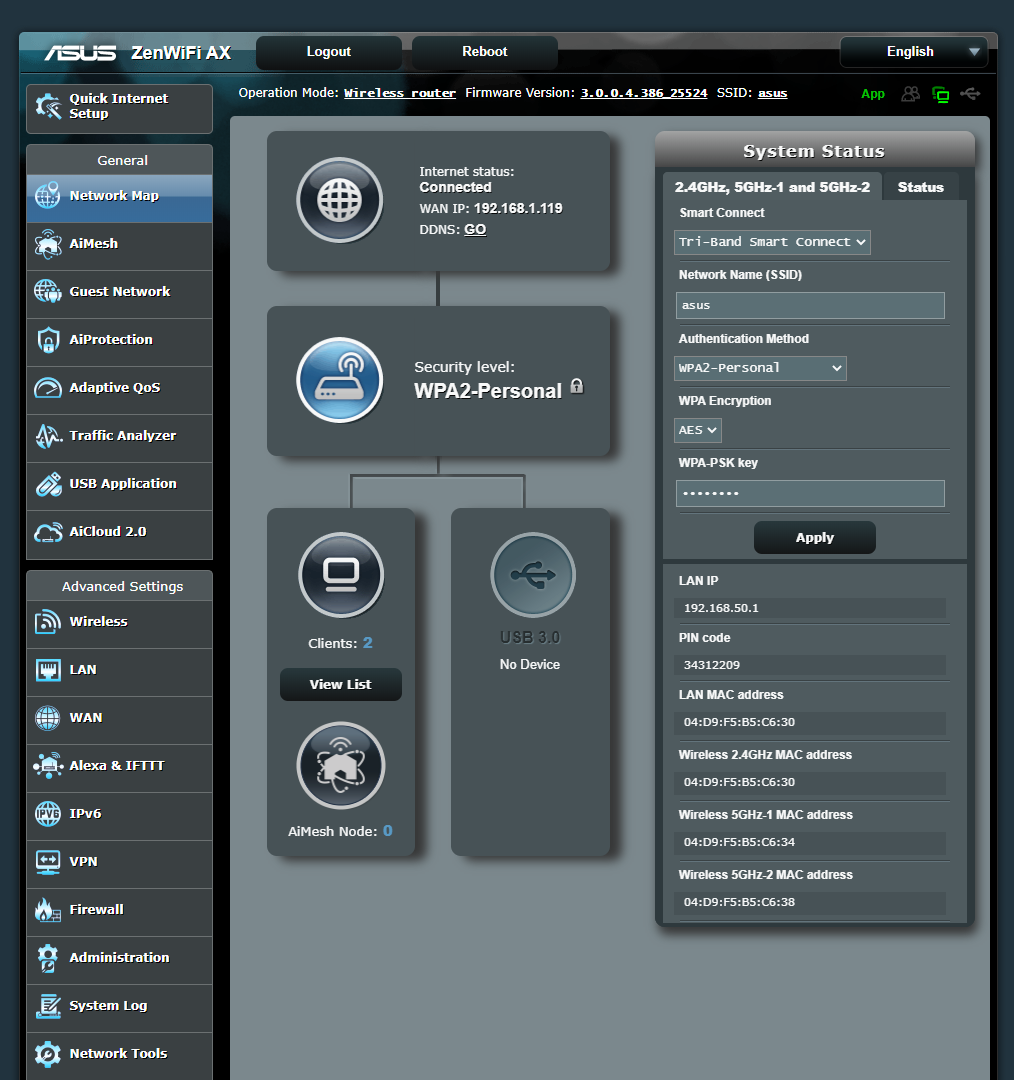This screenshot has width=1014, height=1080.
Task: Select the router security level icon
Action: point(340,380)
